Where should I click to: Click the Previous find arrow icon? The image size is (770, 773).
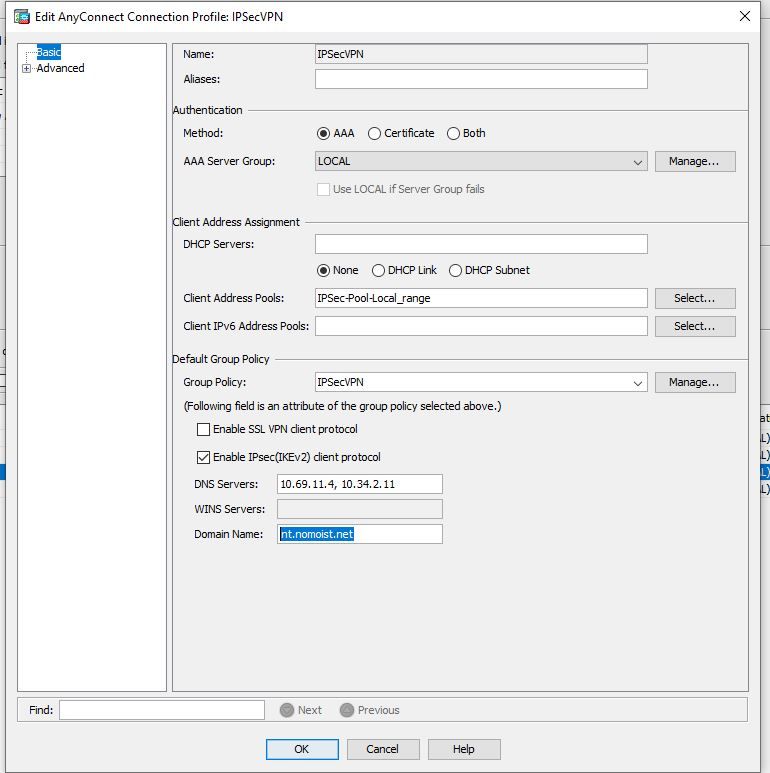click(x=347, y=710)
